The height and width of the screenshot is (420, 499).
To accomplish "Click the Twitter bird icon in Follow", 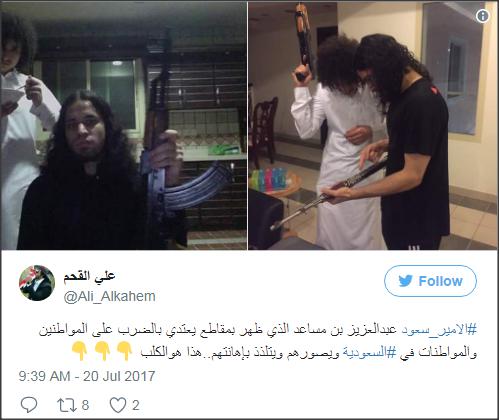I will [406, 281].
